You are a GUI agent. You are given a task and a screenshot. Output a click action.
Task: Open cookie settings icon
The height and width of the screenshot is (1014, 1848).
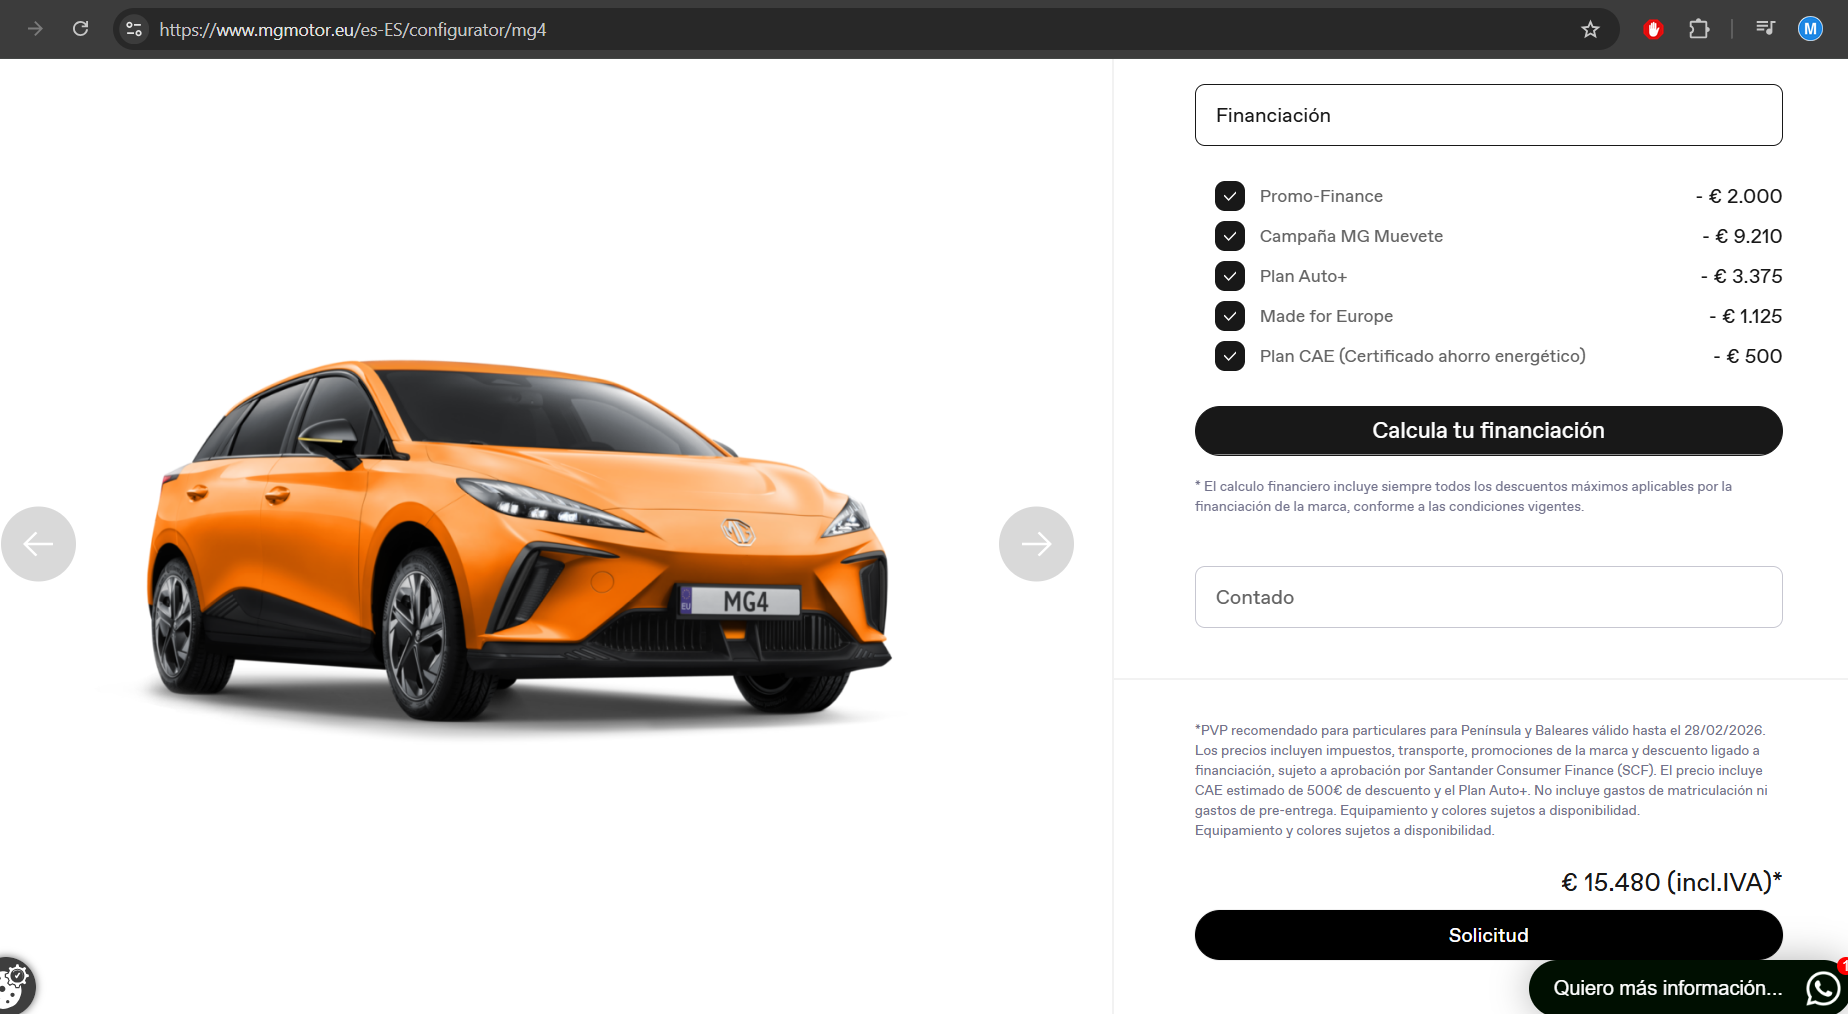(x=15, y=984)
